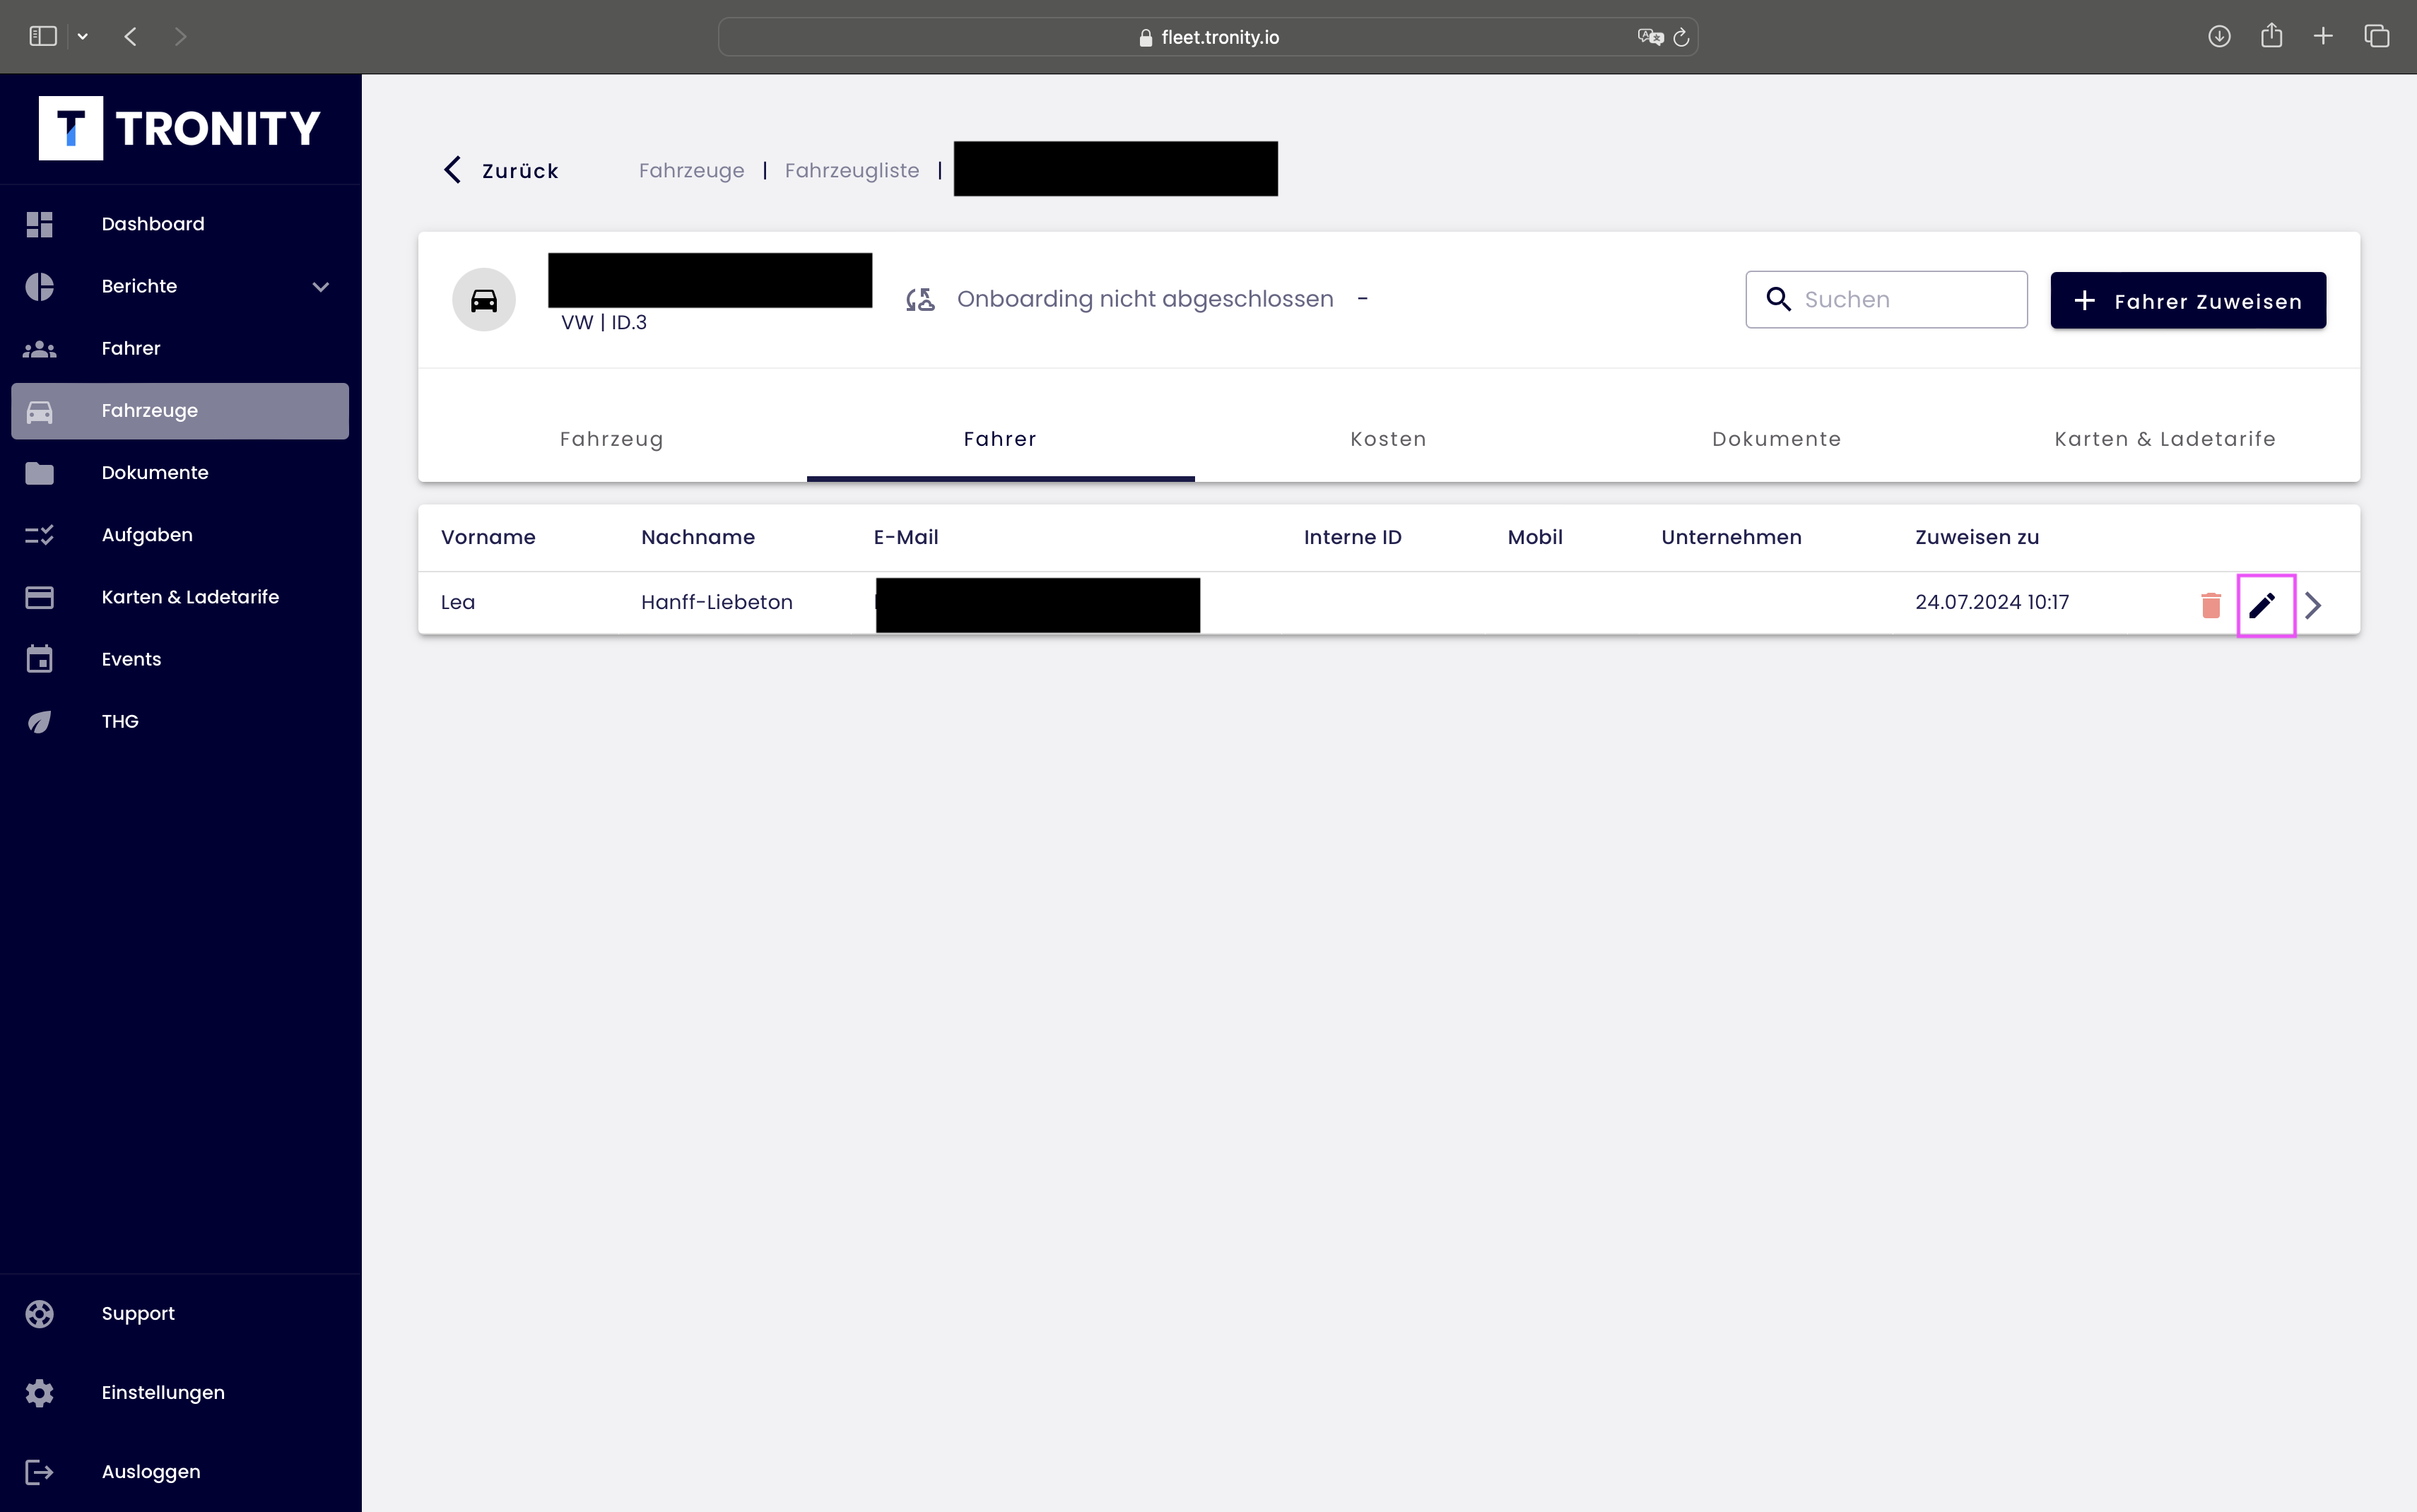Open driver row details chevron

pos(2313,605)
